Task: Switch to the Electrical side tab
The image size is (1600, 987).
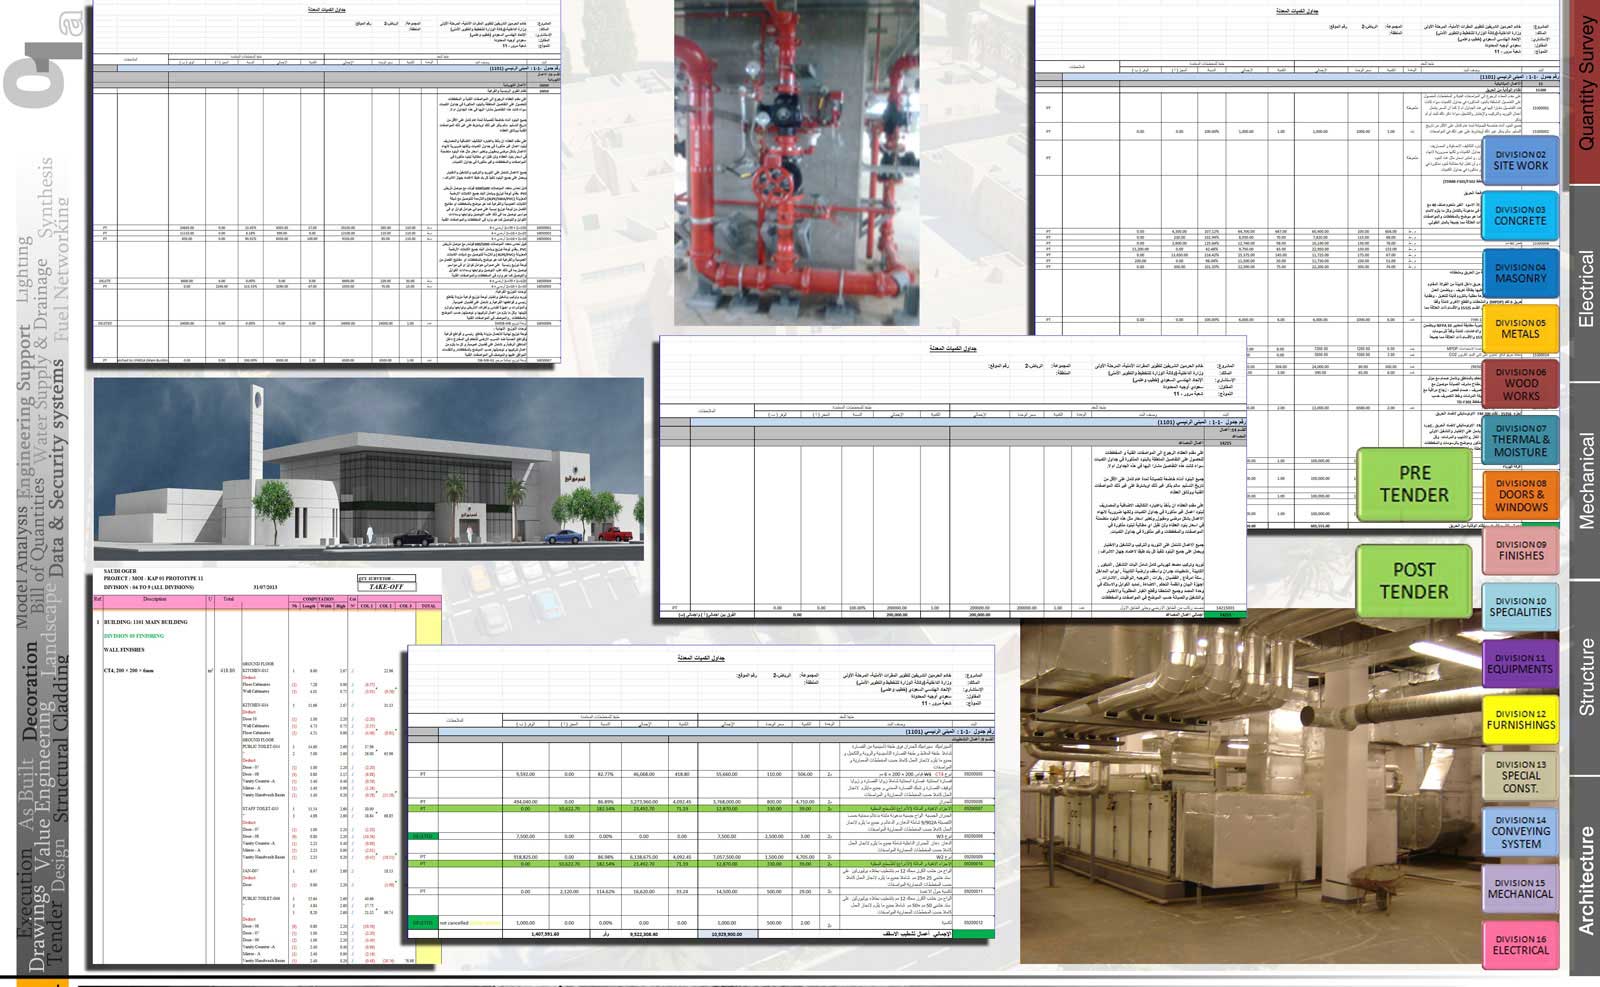Action: tap(1585, 288)
